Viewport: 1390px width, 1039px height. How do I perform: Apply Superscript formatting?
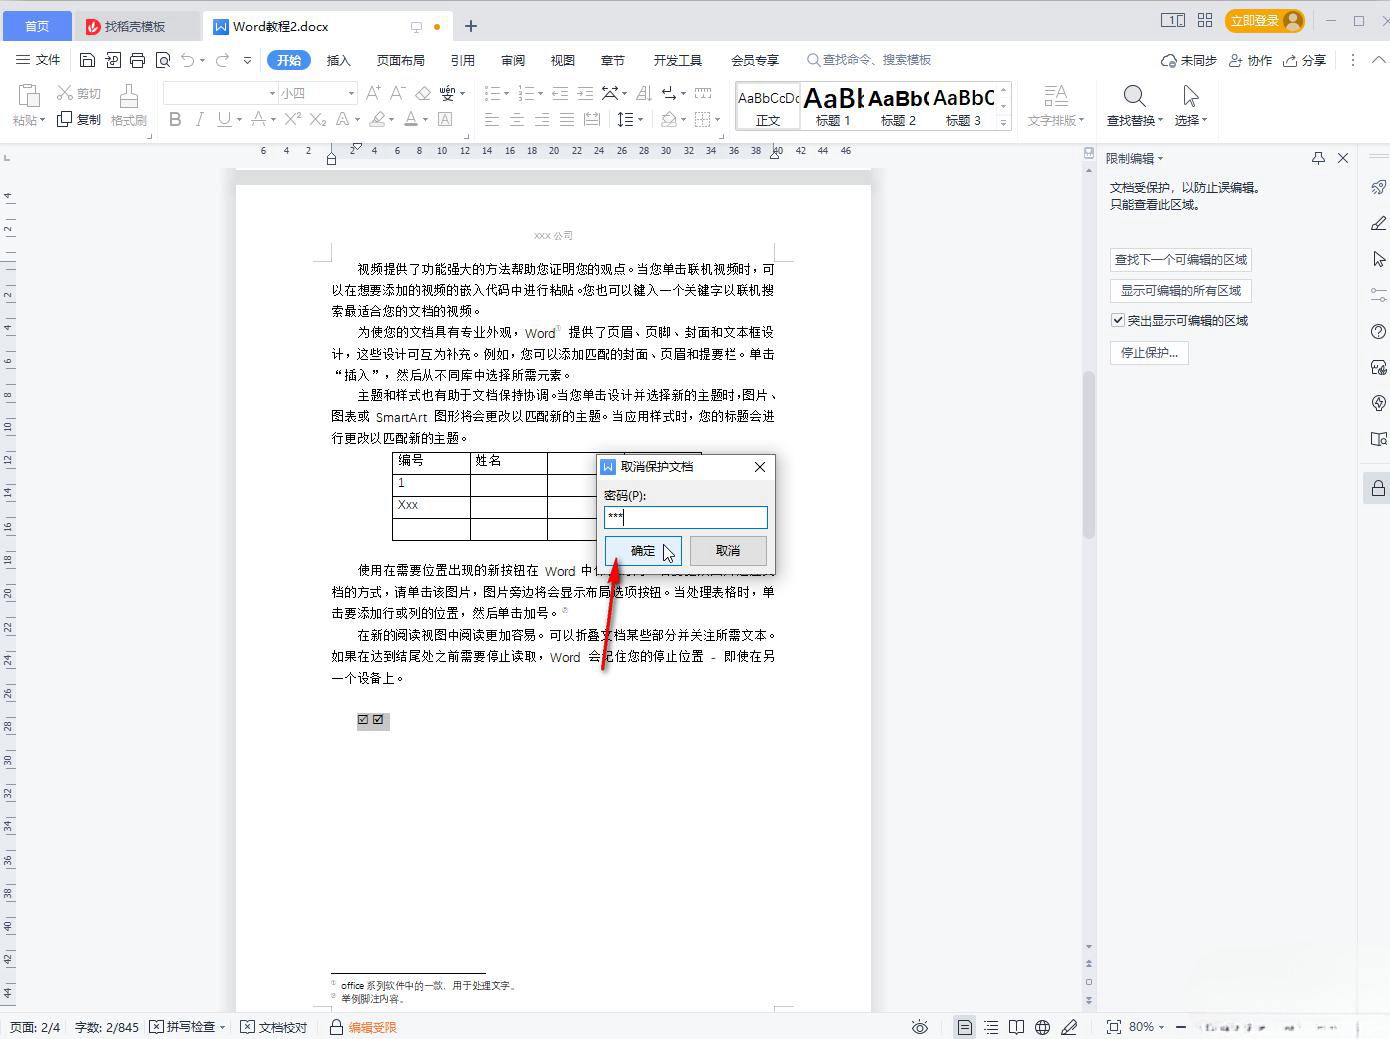pyautogui.click(x=292, y=119)
